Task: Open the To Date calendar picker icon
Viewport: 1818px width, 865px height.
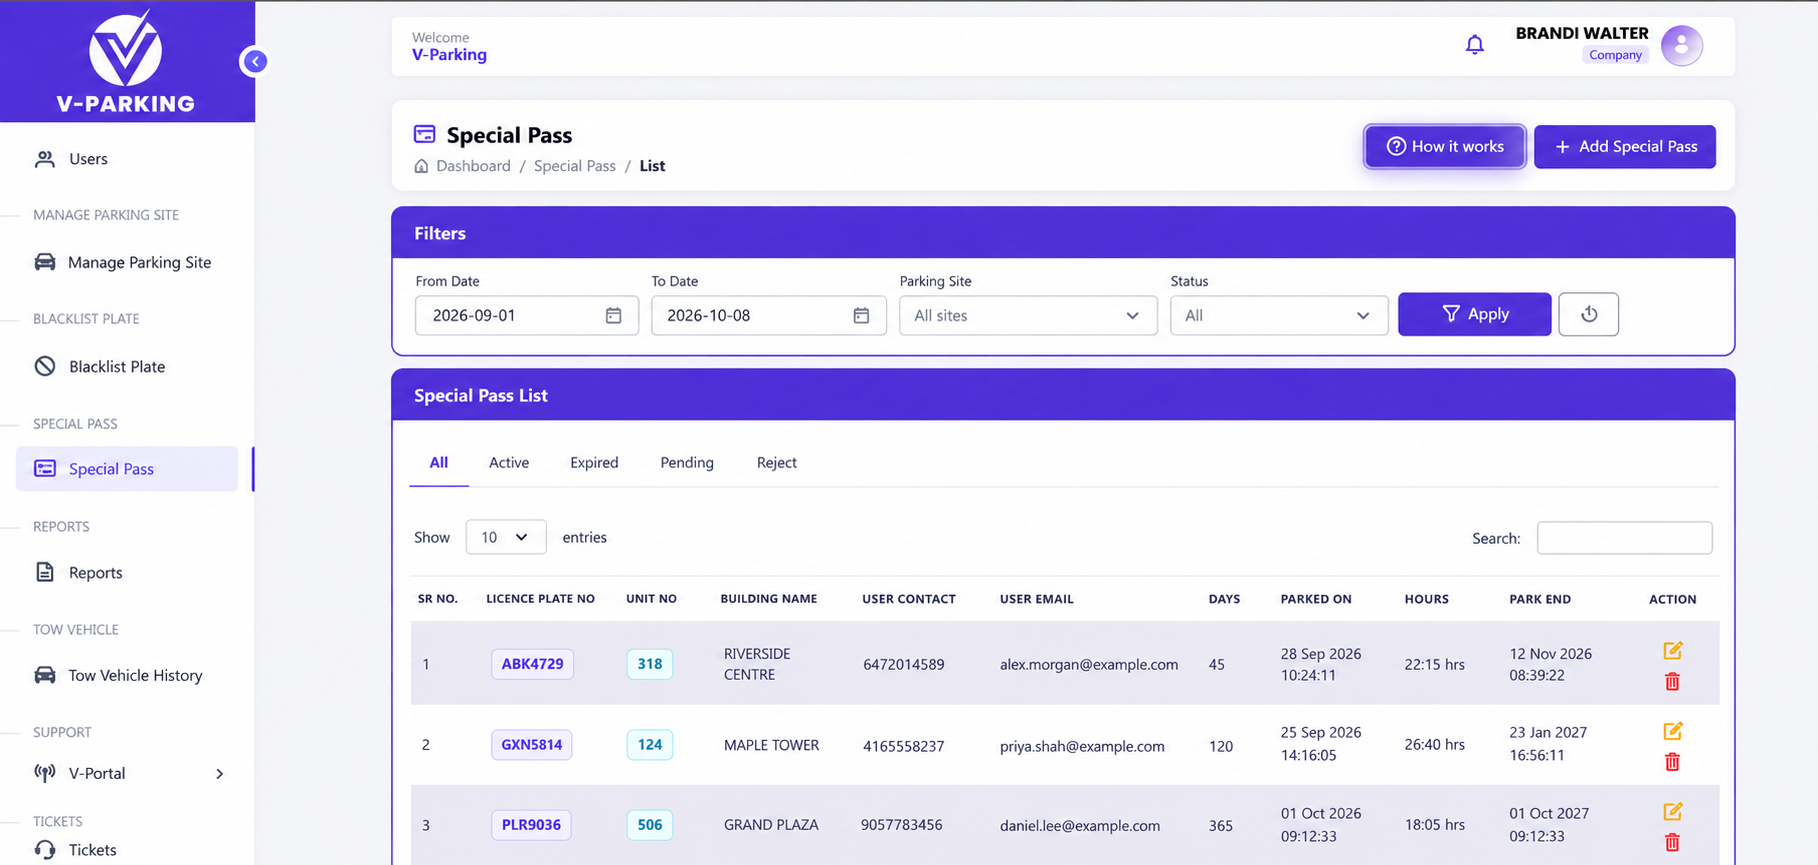Action: pyautogui.click(x=861, y=316)
